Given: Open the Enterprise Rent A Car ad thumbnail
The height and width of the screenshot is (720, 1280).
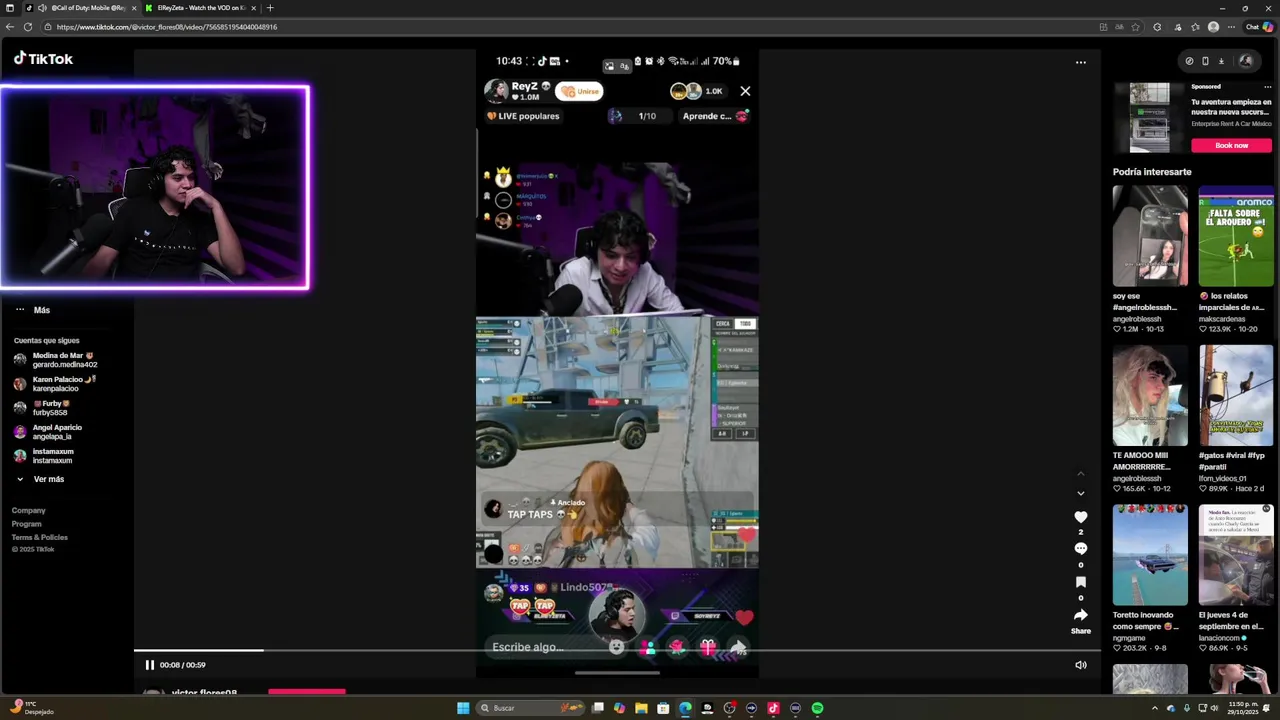Looking at the screenshot, I should (1149, 119).
